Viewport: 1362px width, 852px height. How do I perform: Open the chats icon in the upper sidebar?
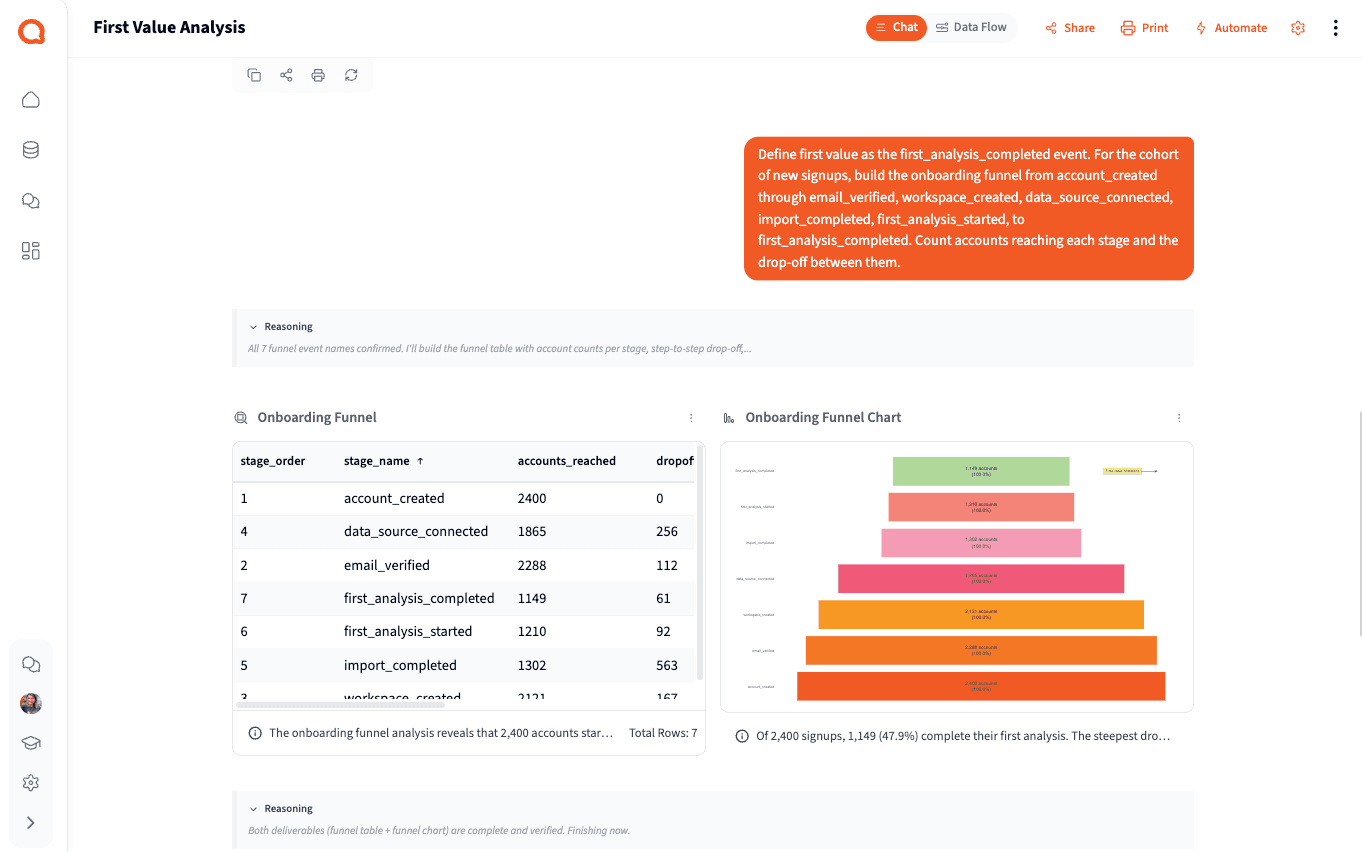31,201
